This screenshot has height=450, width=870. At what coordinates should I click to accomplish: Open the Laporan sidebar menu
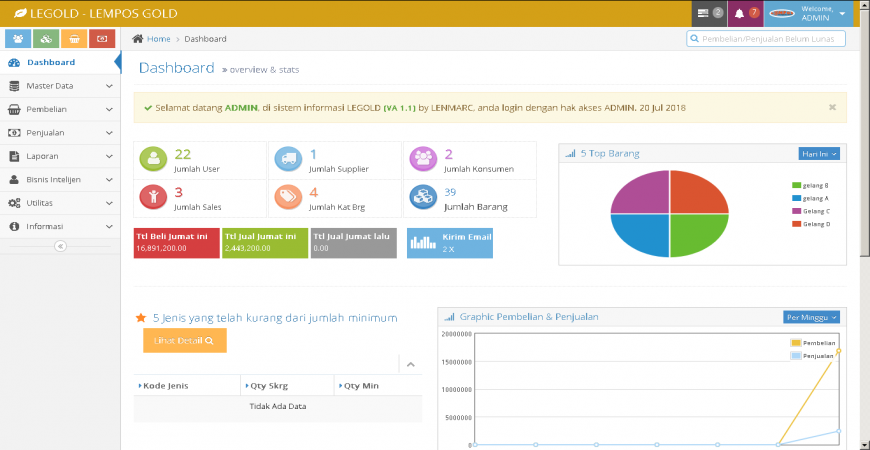pyautogui.click(x=60, y=156)
